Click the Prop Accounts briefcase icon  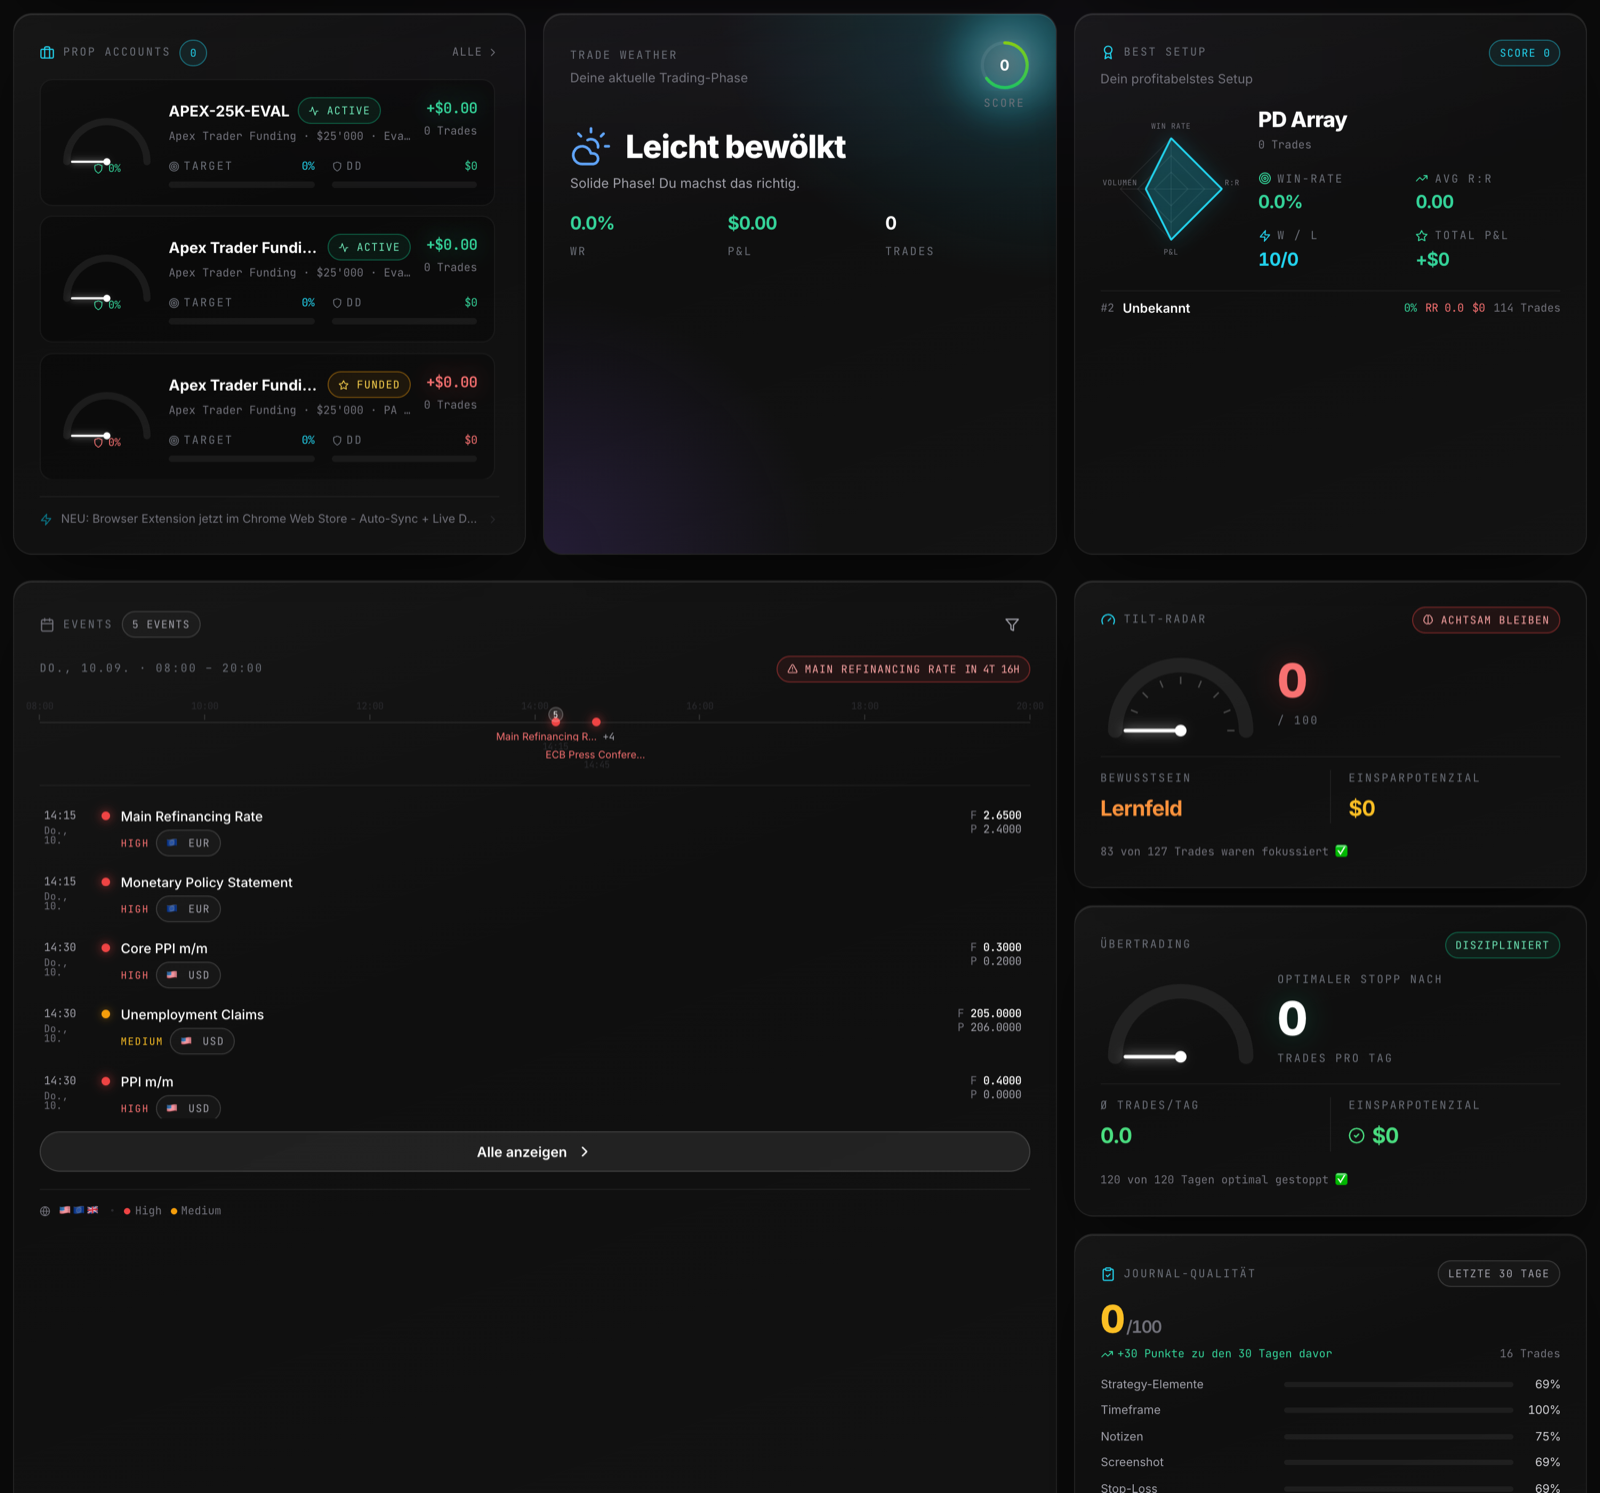click(47, 52)
